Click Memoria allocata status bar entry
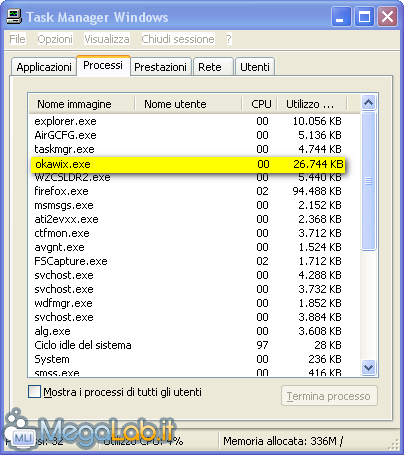The height and width of the screenshot is (455, 404). coord(283,441)
